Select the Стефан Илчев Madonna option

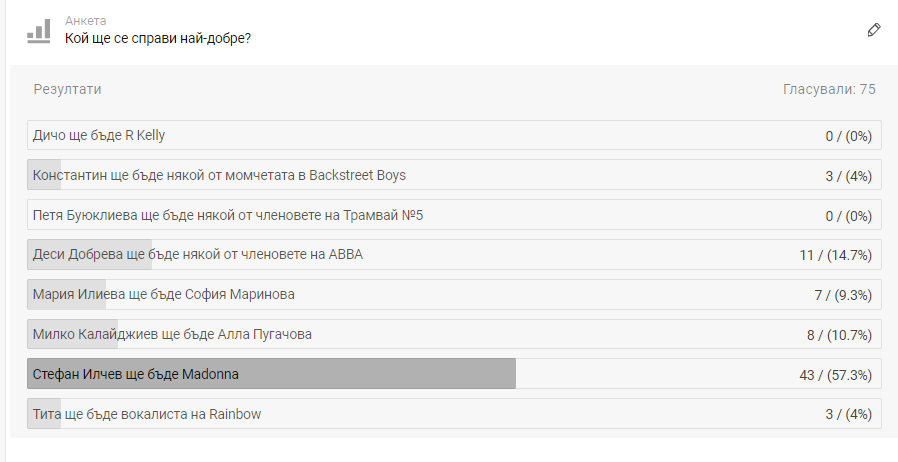click(454, 374)
